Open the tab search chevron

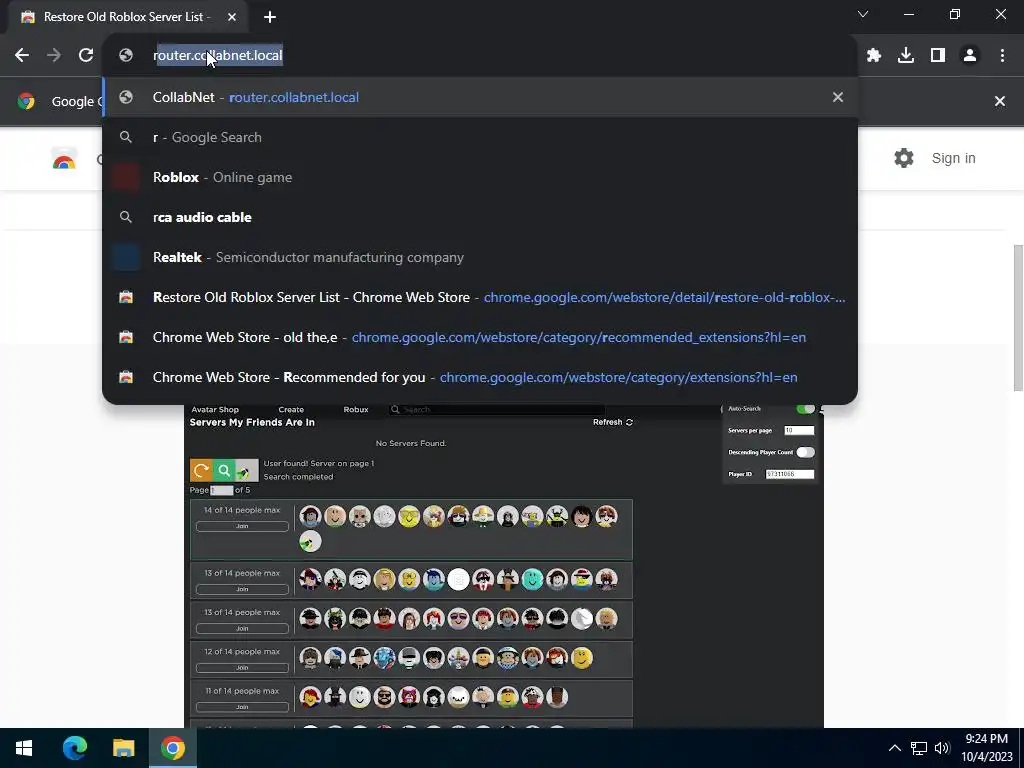pos(863,14)
